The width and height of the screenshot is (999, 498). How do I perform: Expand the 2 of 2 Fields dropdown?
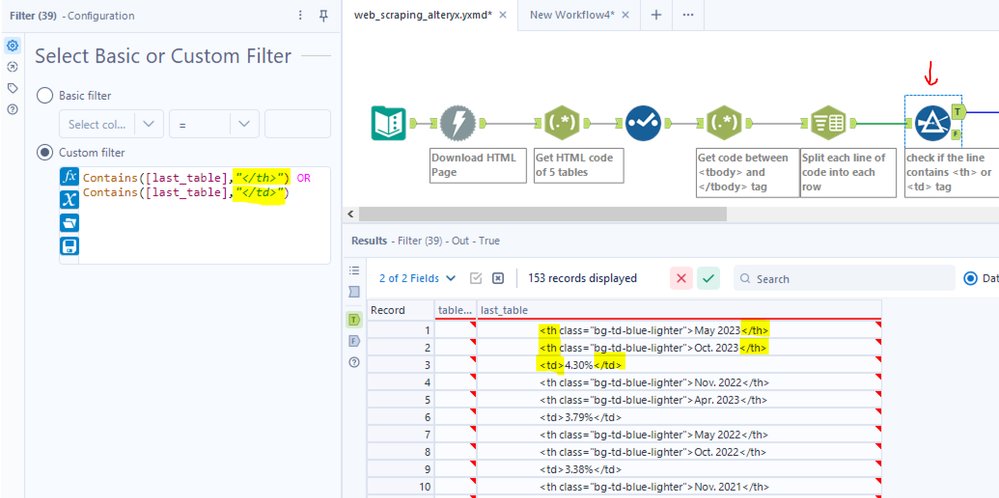click(x=418, y=278)
